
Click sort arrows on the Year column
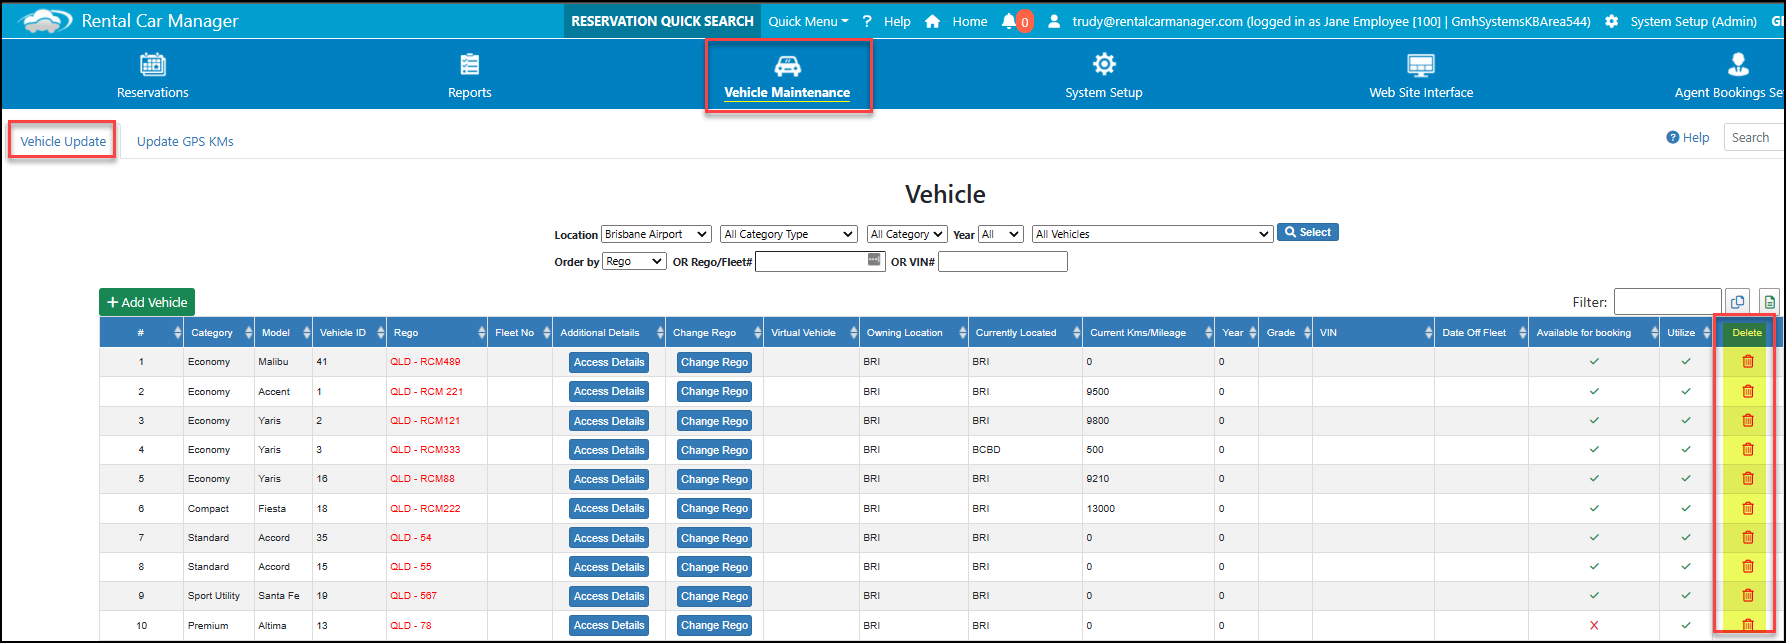pos(1251,333)
